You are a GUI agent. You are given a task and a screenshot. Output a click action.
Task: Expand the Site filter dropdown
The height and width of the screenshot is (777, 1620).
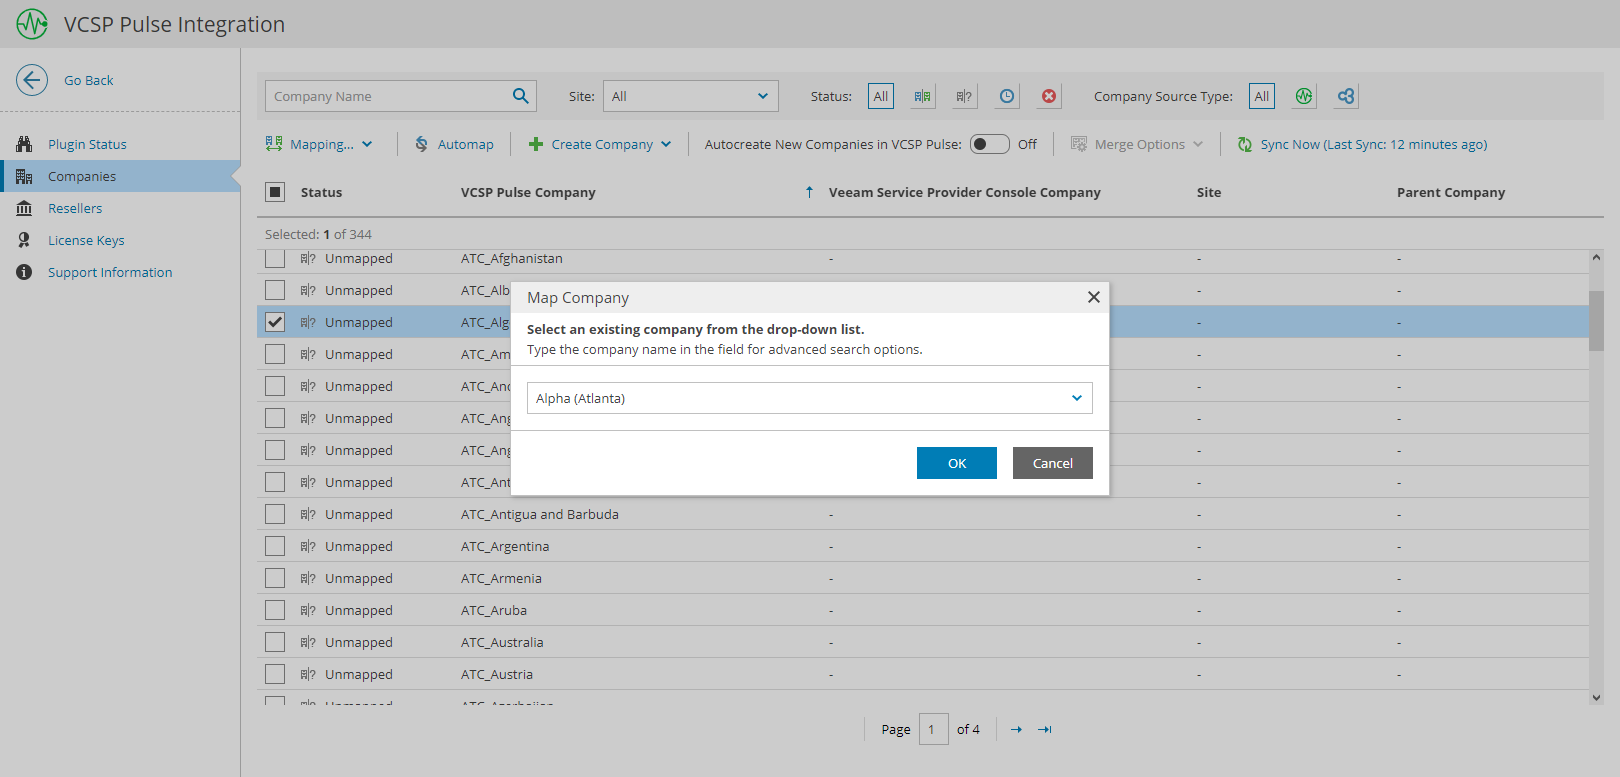tap(762, 96)
